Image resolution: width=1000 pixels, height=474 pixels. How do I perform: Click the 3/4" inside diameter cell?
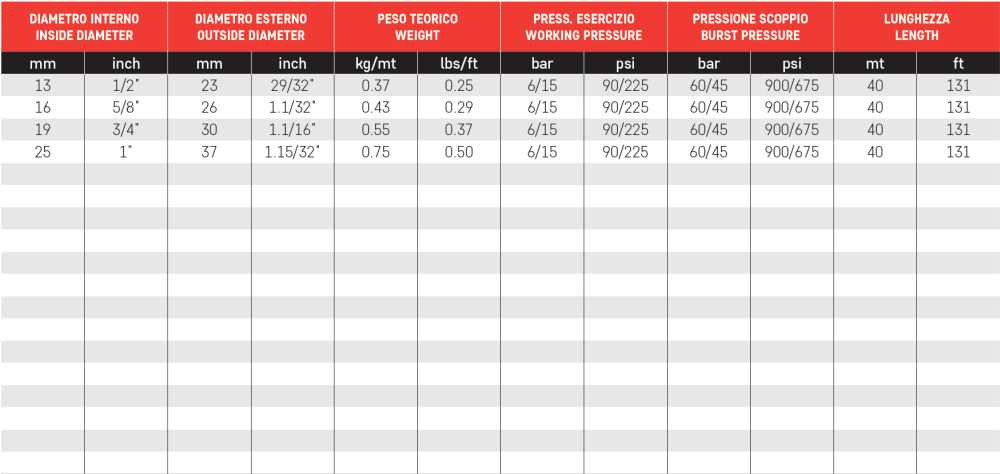[x=126, y=130]
